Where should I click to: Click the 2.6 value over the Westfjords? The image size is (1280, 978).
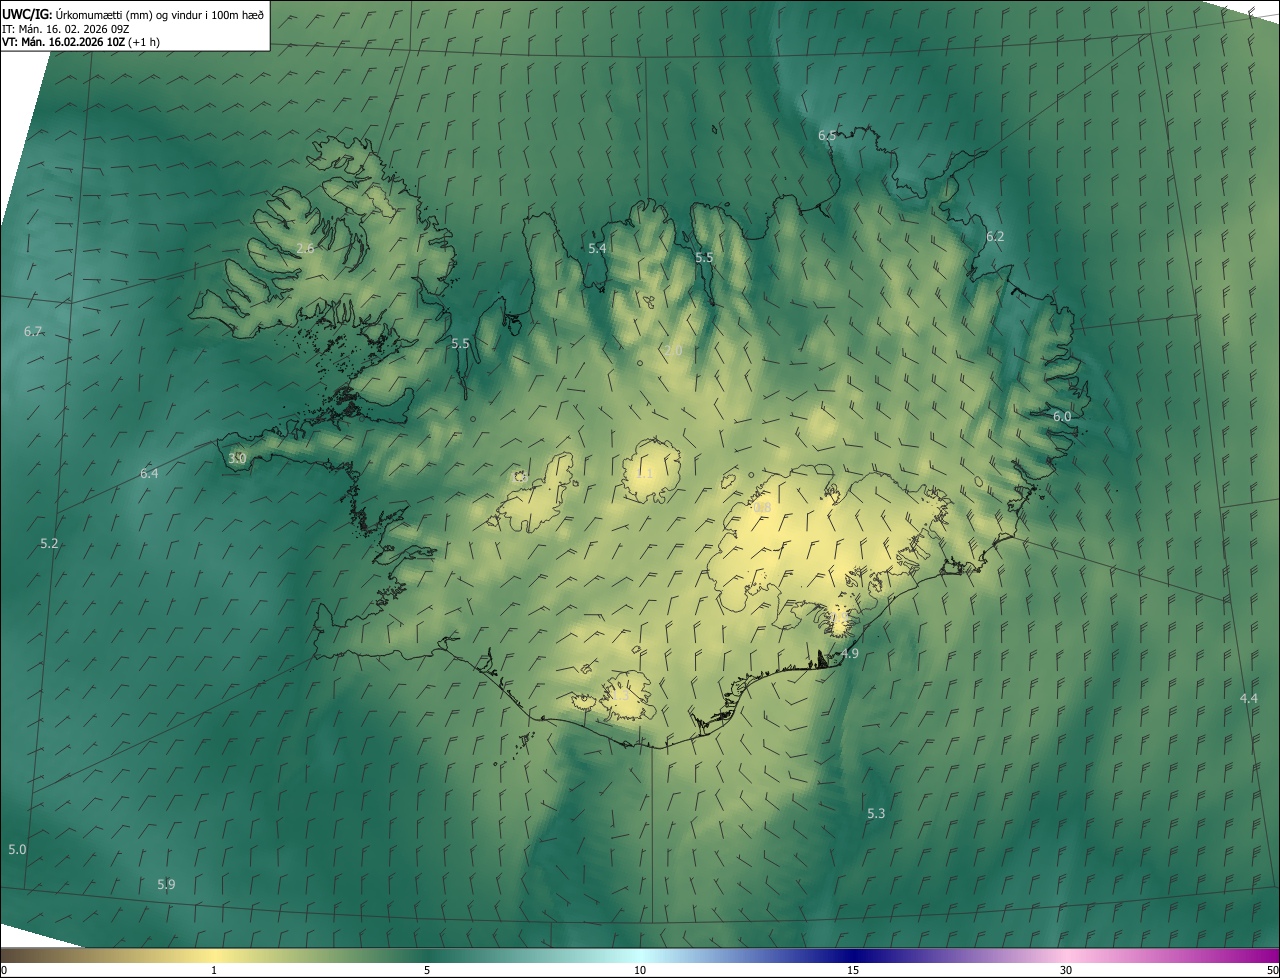[x=306, y=248]
